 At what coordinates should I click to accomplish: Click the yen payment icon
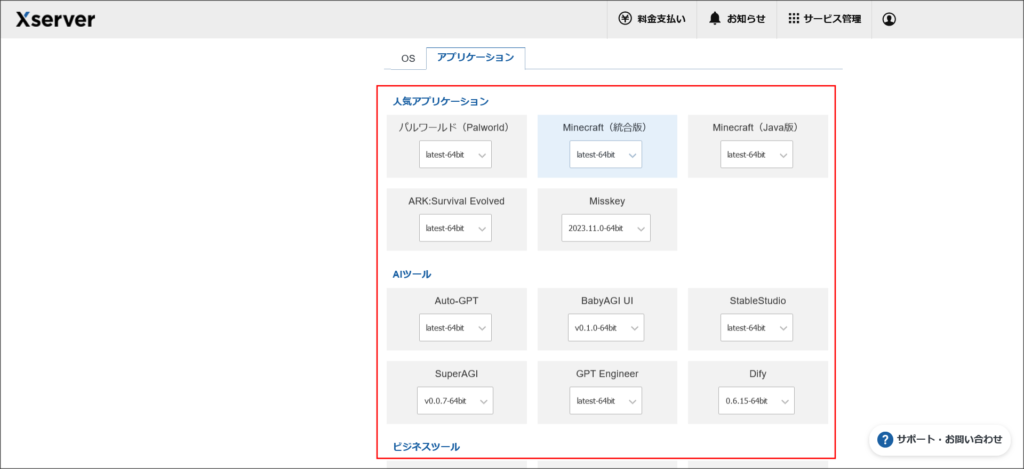click(624, 19)
